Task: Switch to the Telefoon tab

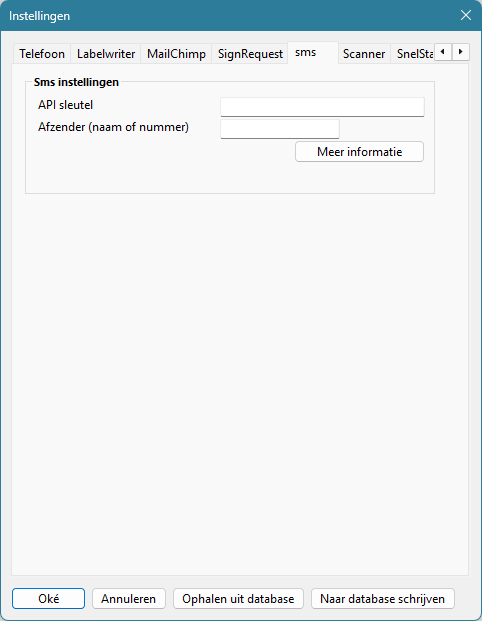Action: [x=42, y=54]
